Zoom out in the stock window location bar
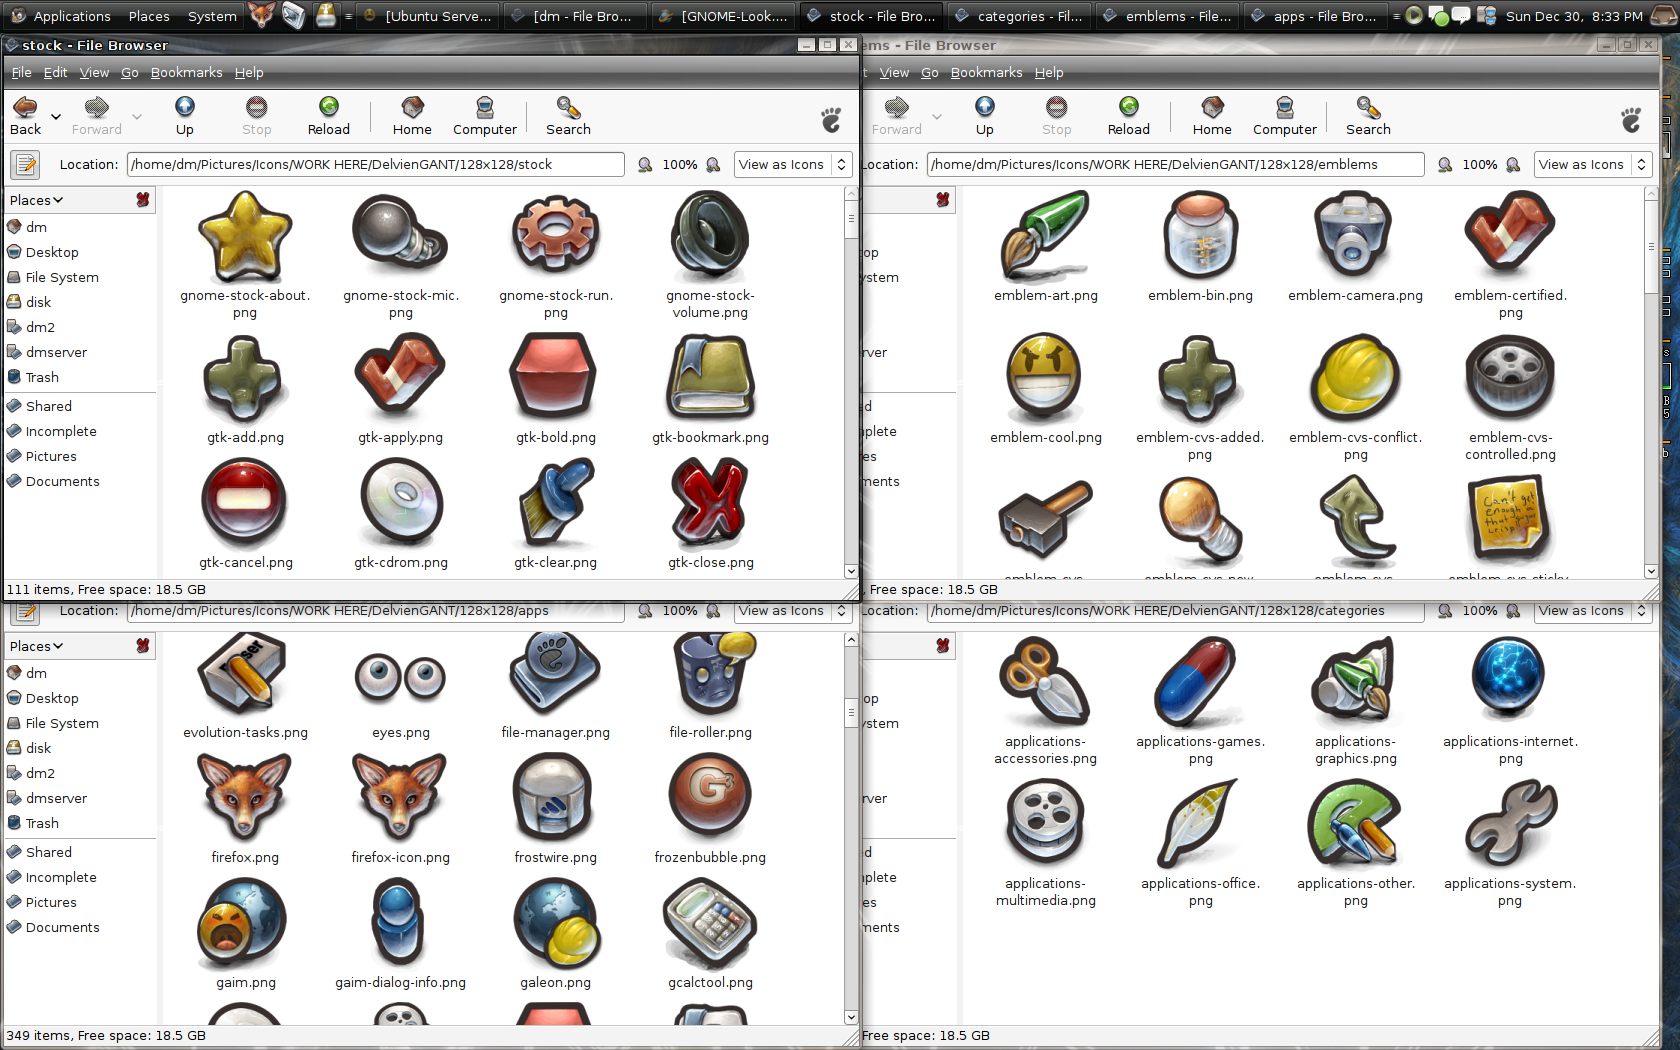 645,164
